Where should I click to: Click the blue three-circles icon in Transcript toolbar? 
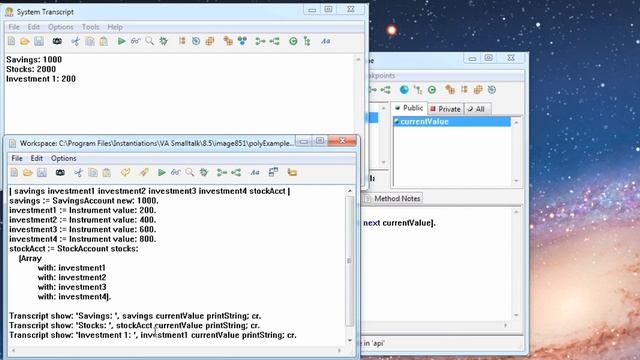pyautogui.click(x=242, y=41)
